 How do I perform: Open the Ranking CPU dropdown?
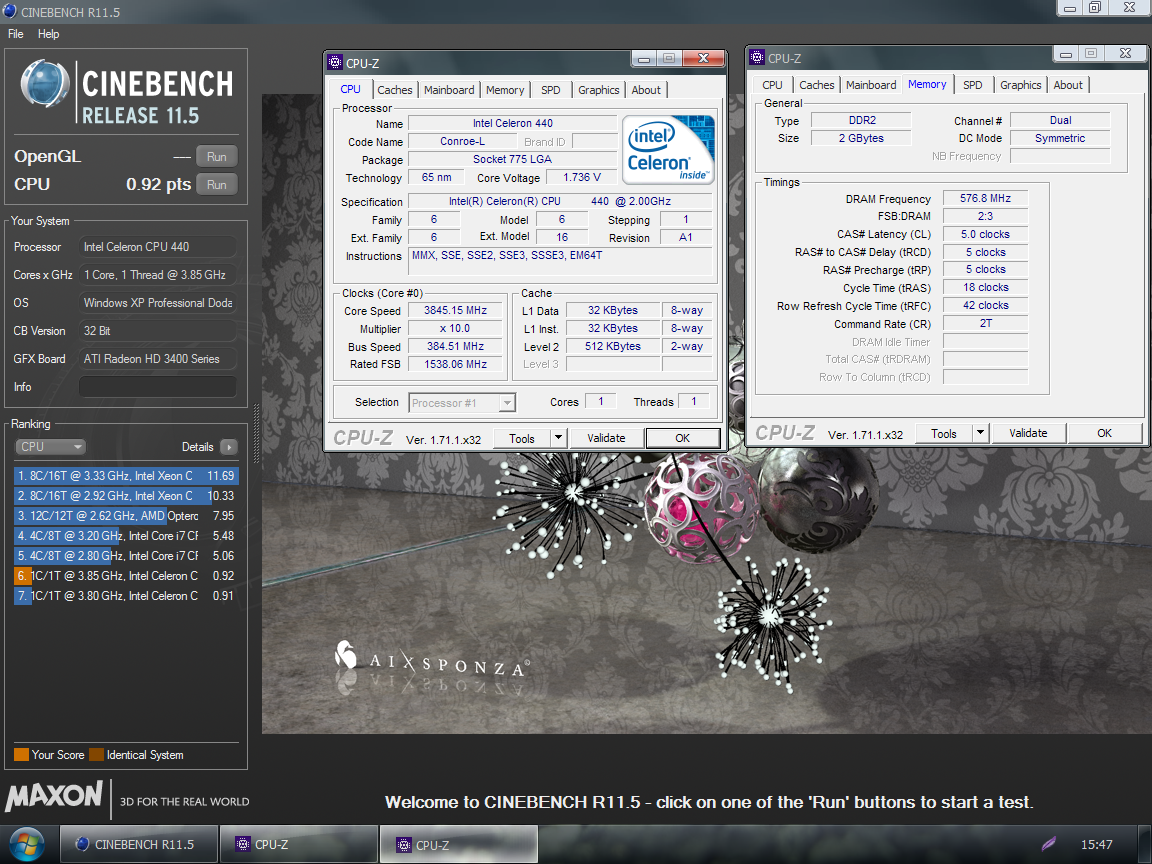tap(50, 447)
